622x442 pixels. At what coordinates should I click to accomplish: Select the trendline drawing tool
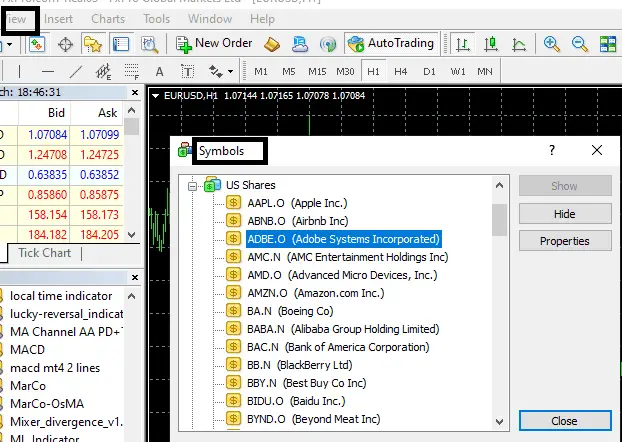pyautogui.click(x=75, y=72)
